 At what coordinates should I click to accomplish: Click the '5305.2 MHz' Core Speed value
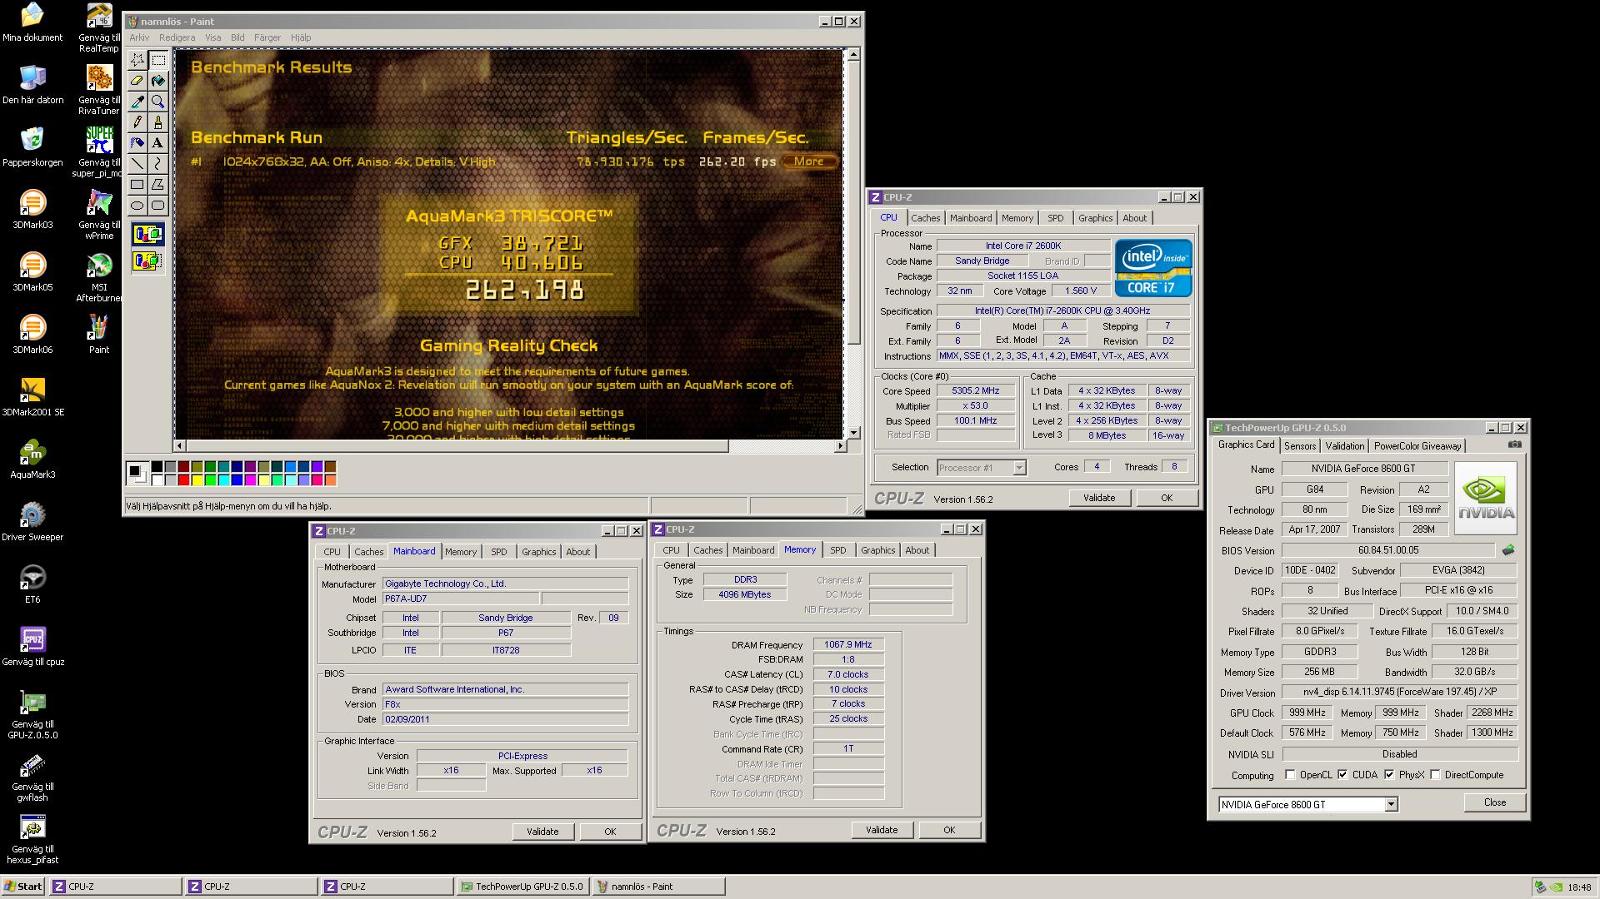[975, 391]
